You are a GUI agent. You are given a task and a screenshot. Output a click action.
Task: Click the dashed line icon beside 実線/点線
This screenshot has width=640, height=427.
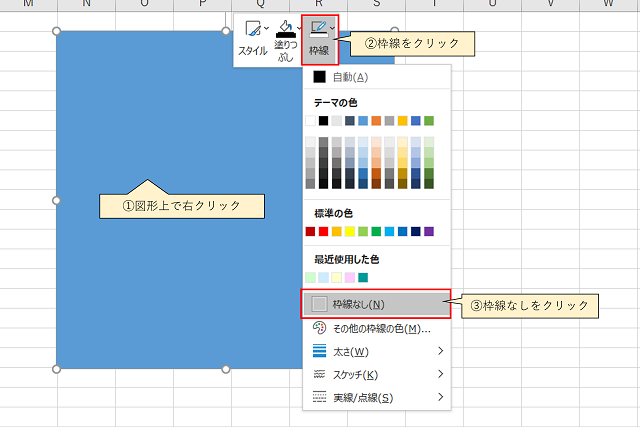coord(319,397)
